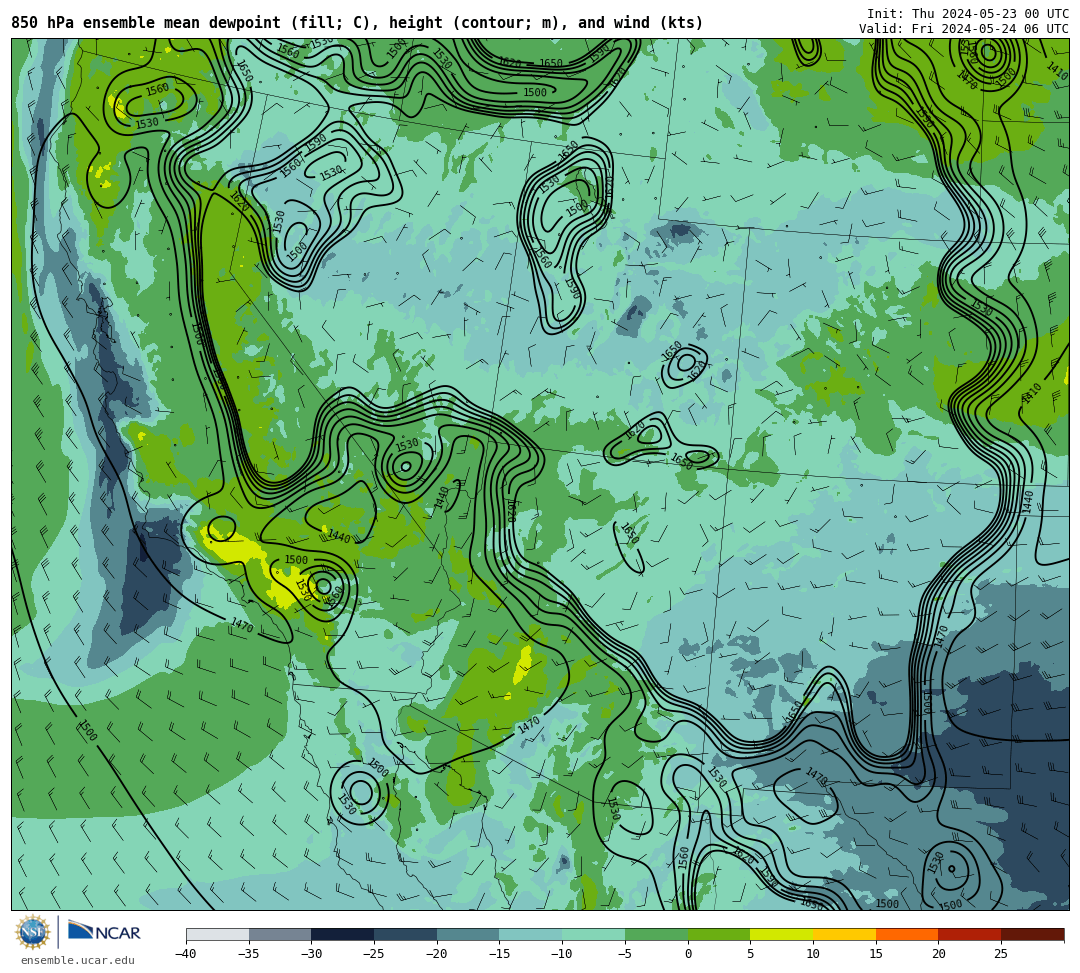Select the Init: Thu 2024-05-23 00 UTC text
The height and width of the screenshot is (973, 1080).
pyautogui.click(x=968, y=14)
